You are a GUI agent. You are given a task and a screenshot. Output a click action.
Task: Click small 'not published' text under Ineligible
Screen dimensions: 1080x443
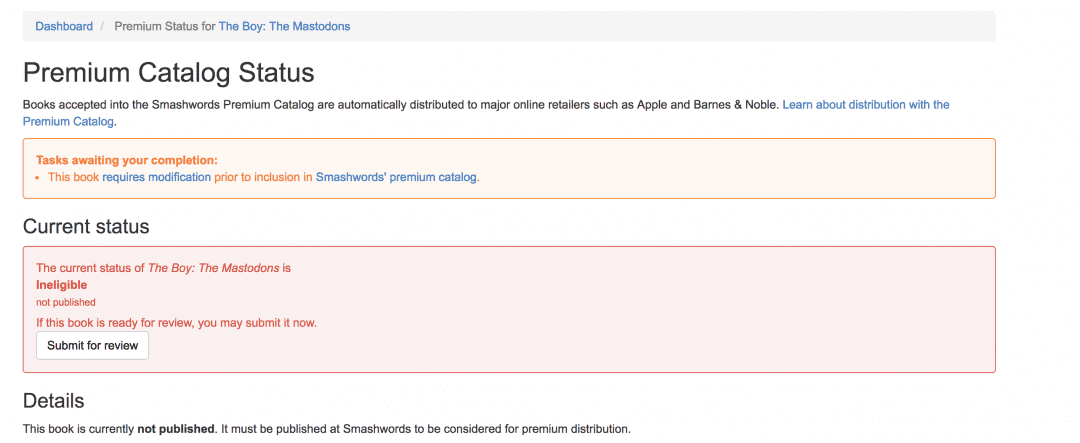[65, 302]
